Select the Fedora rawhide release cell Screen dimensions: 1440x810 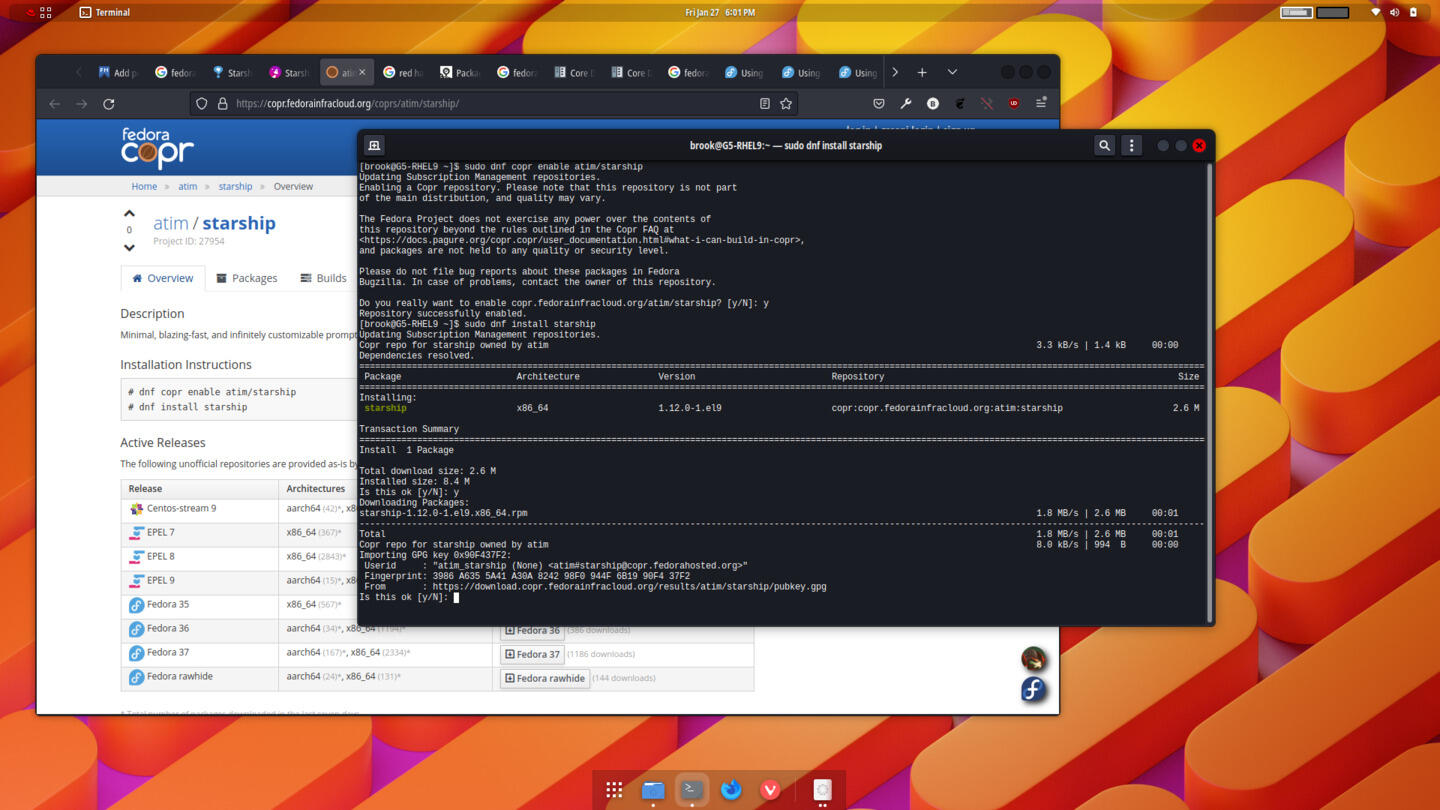[200, 677]
